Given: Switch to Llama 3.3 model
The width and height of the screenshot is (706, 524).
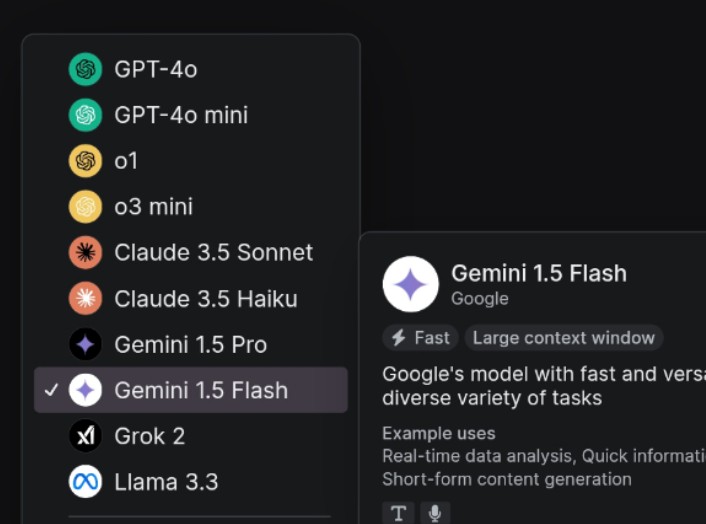Looking at the screenshot, I should (167, 482).
